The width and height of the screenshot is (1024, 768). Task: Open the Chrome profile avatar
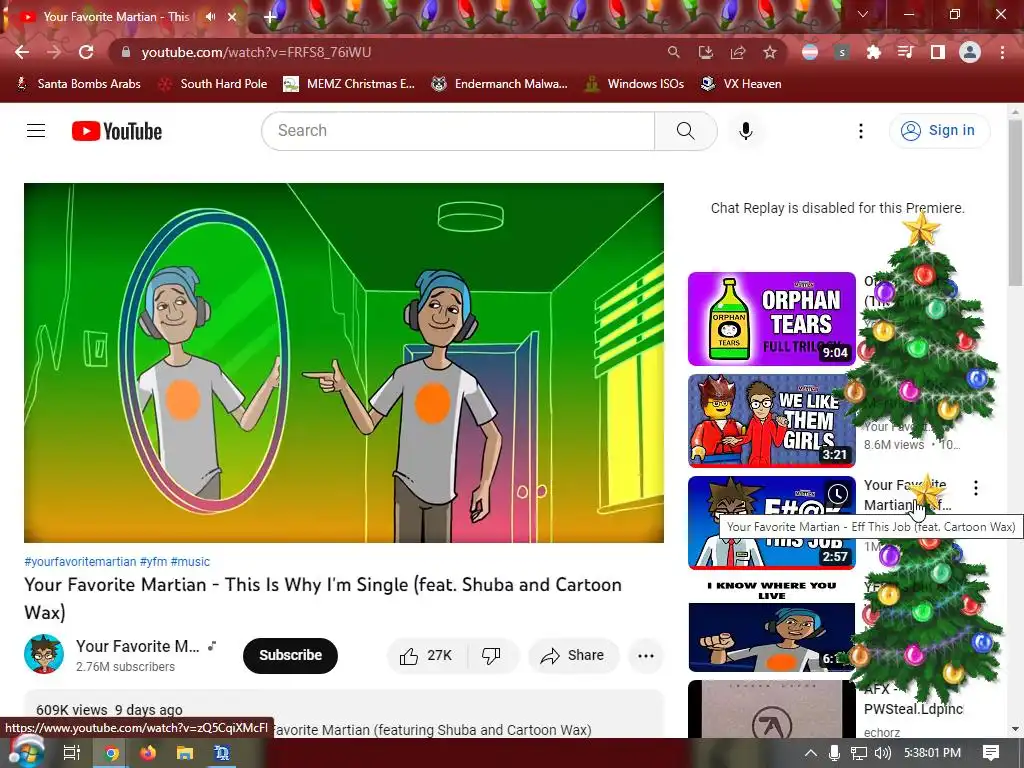click(970, 52)
